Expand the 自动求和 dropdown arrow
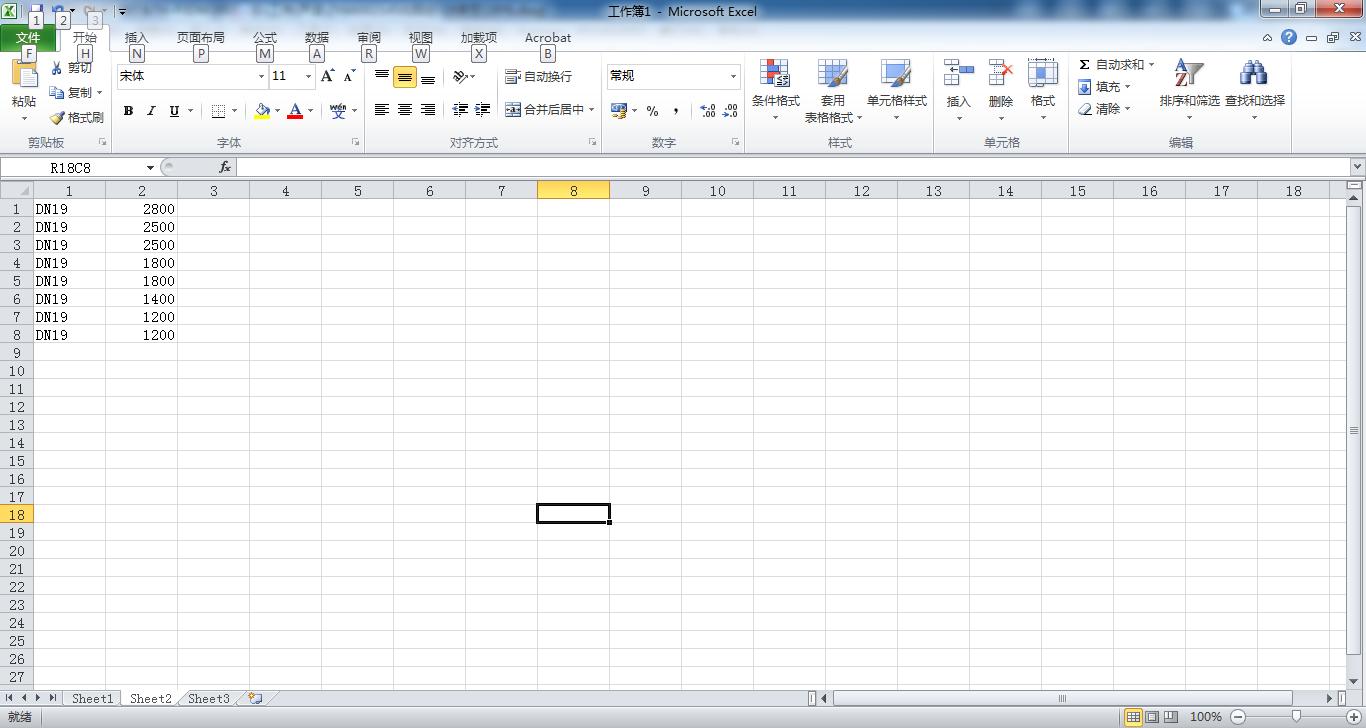The height and width of the screenshot is (728, 1366). pyautogui.click(x=1151, y=65)
